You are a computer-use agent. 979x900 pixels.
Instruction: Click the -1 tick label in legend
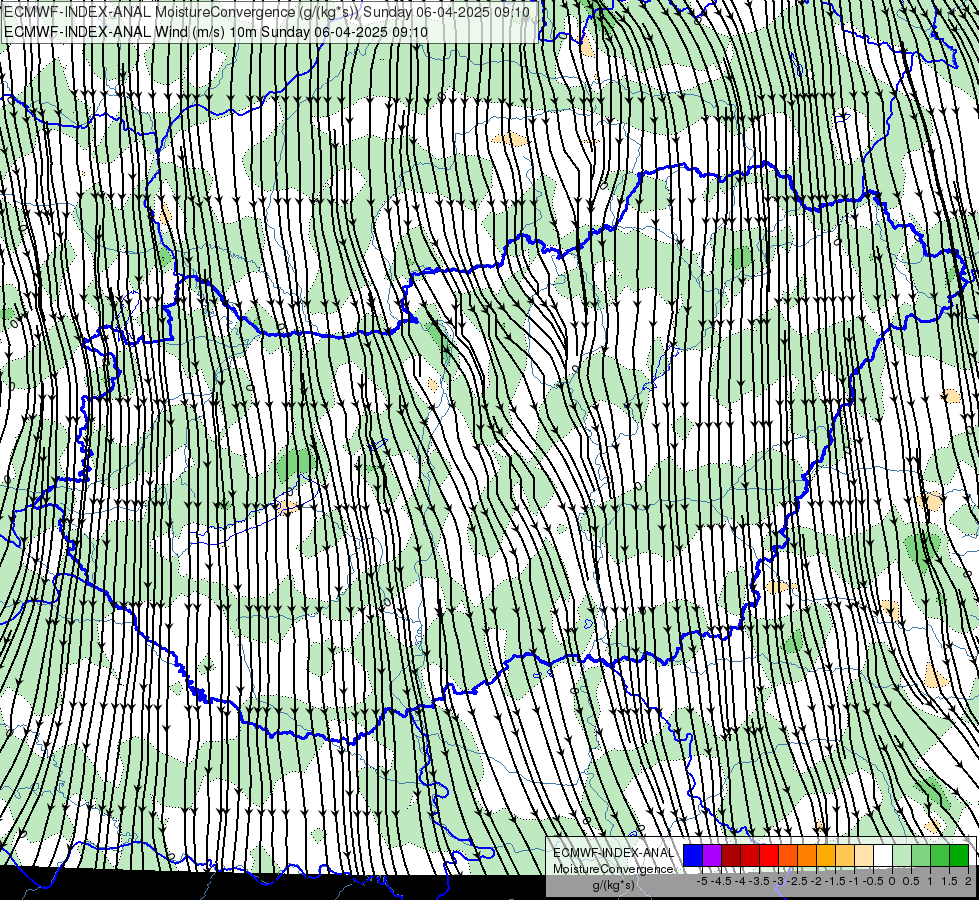854,881
